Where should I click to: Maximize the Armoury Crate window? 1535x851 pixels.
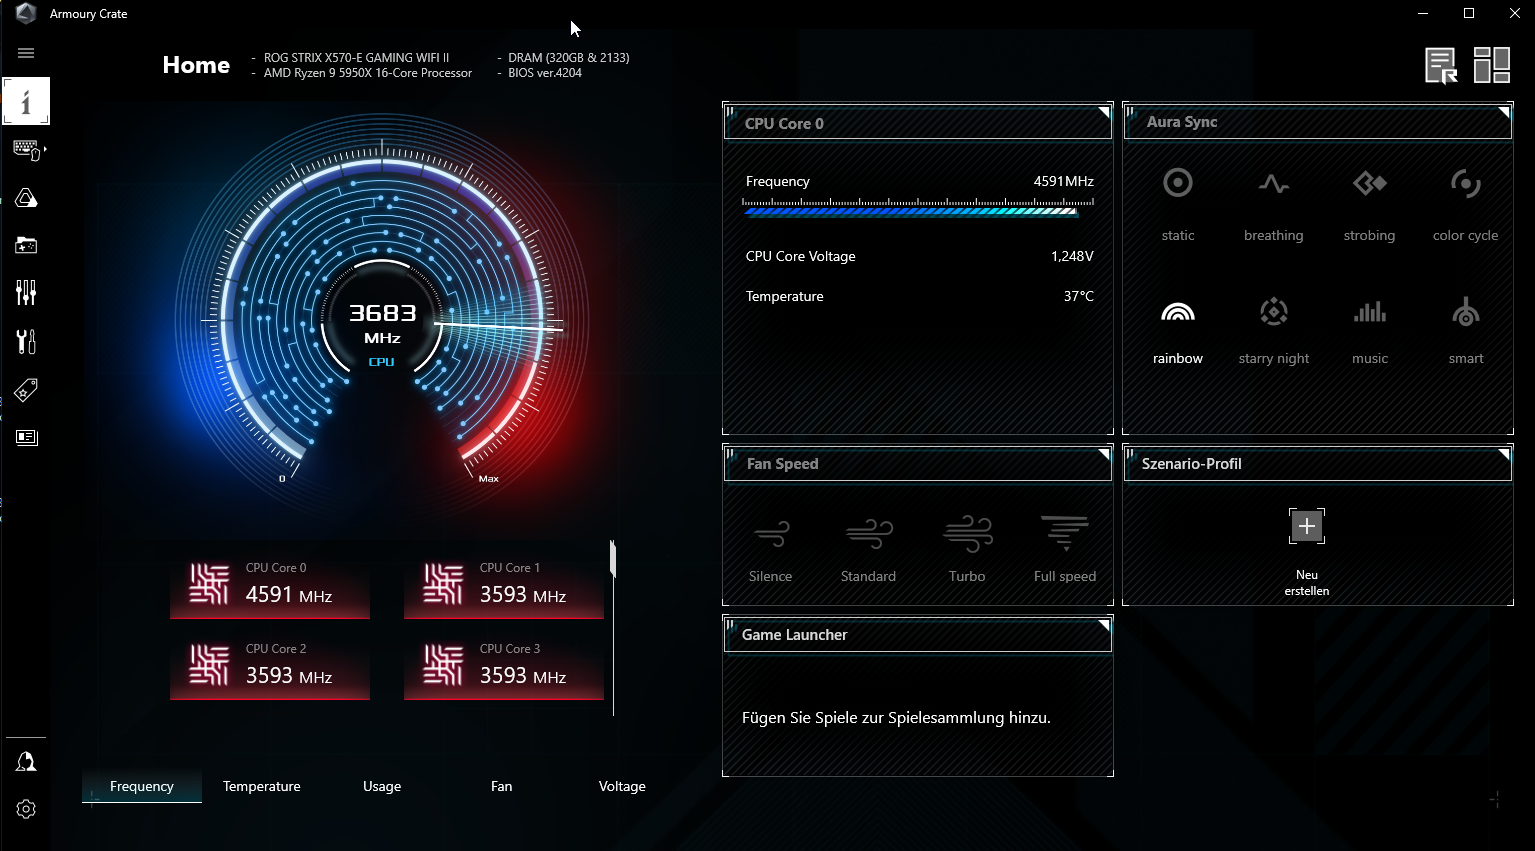tap(1469, 13)
